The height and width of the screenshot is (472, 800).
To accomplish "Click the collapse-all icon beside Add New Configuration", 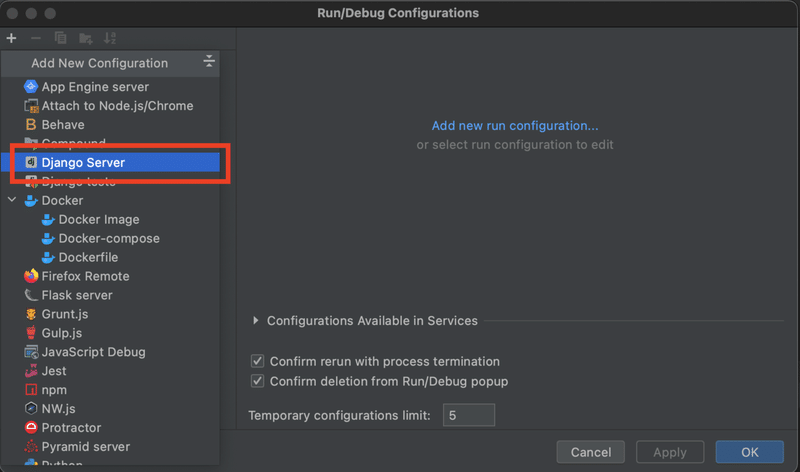I will point(209,62).
